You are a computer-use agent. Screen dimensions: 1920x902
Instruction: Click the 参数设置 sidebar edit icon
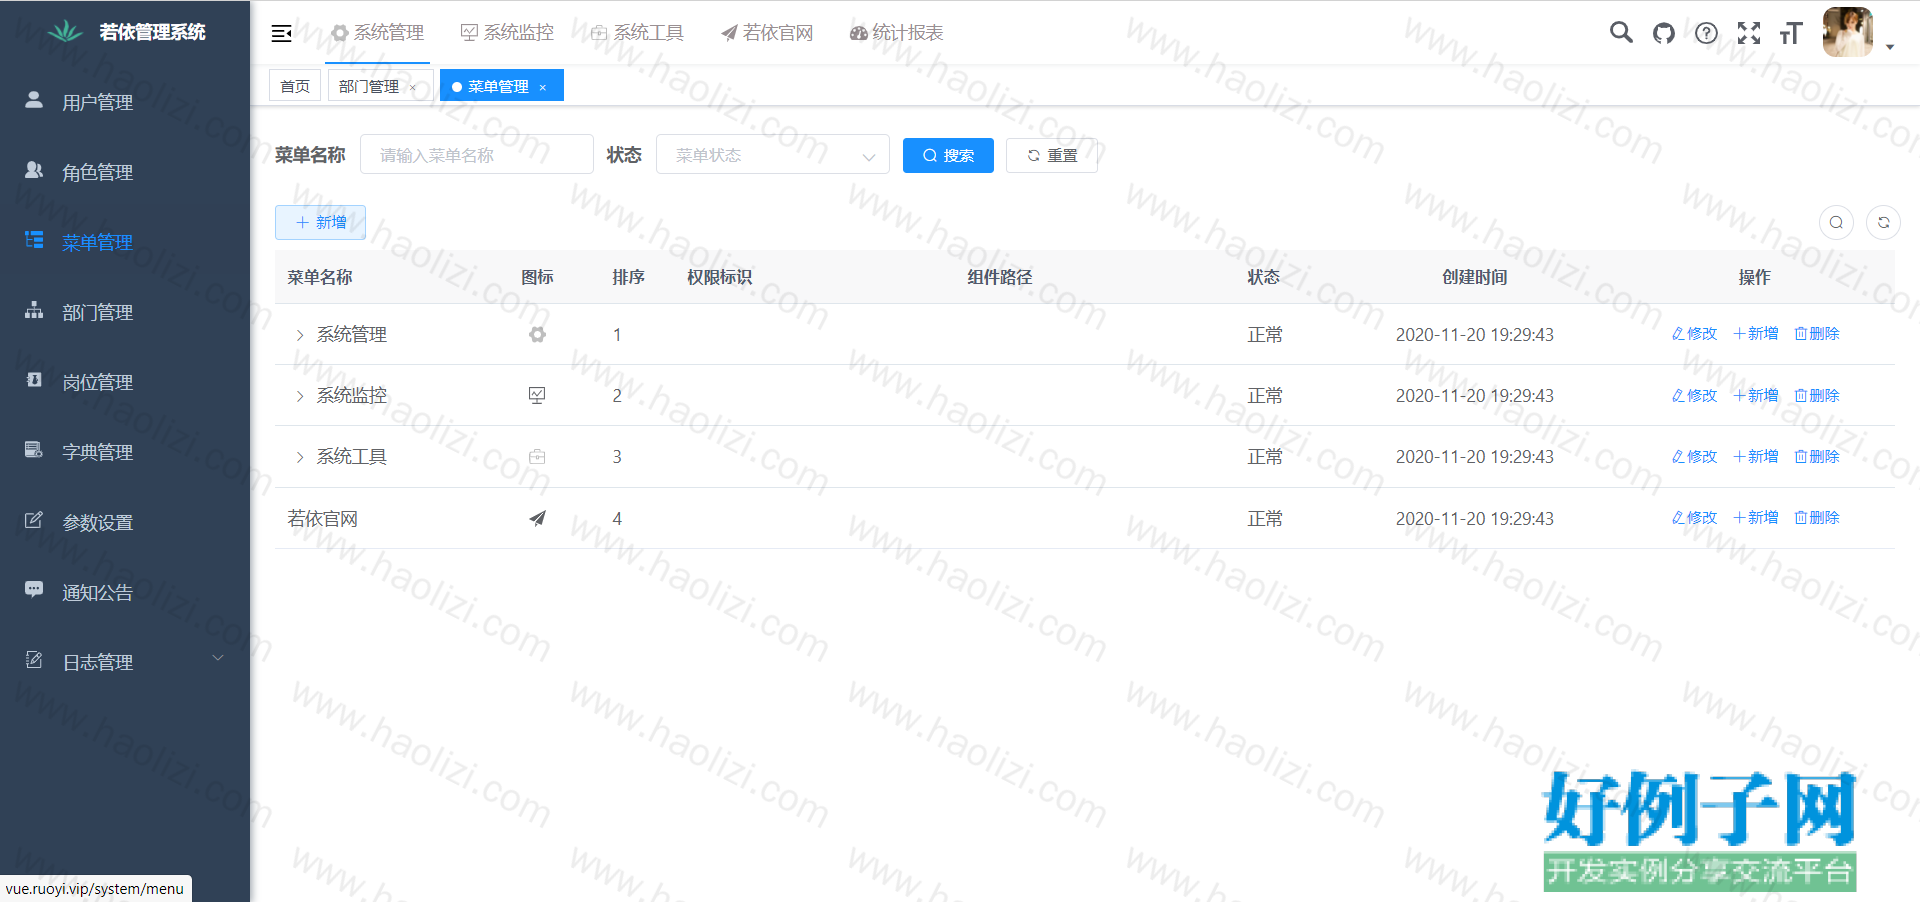coord(34,520)
